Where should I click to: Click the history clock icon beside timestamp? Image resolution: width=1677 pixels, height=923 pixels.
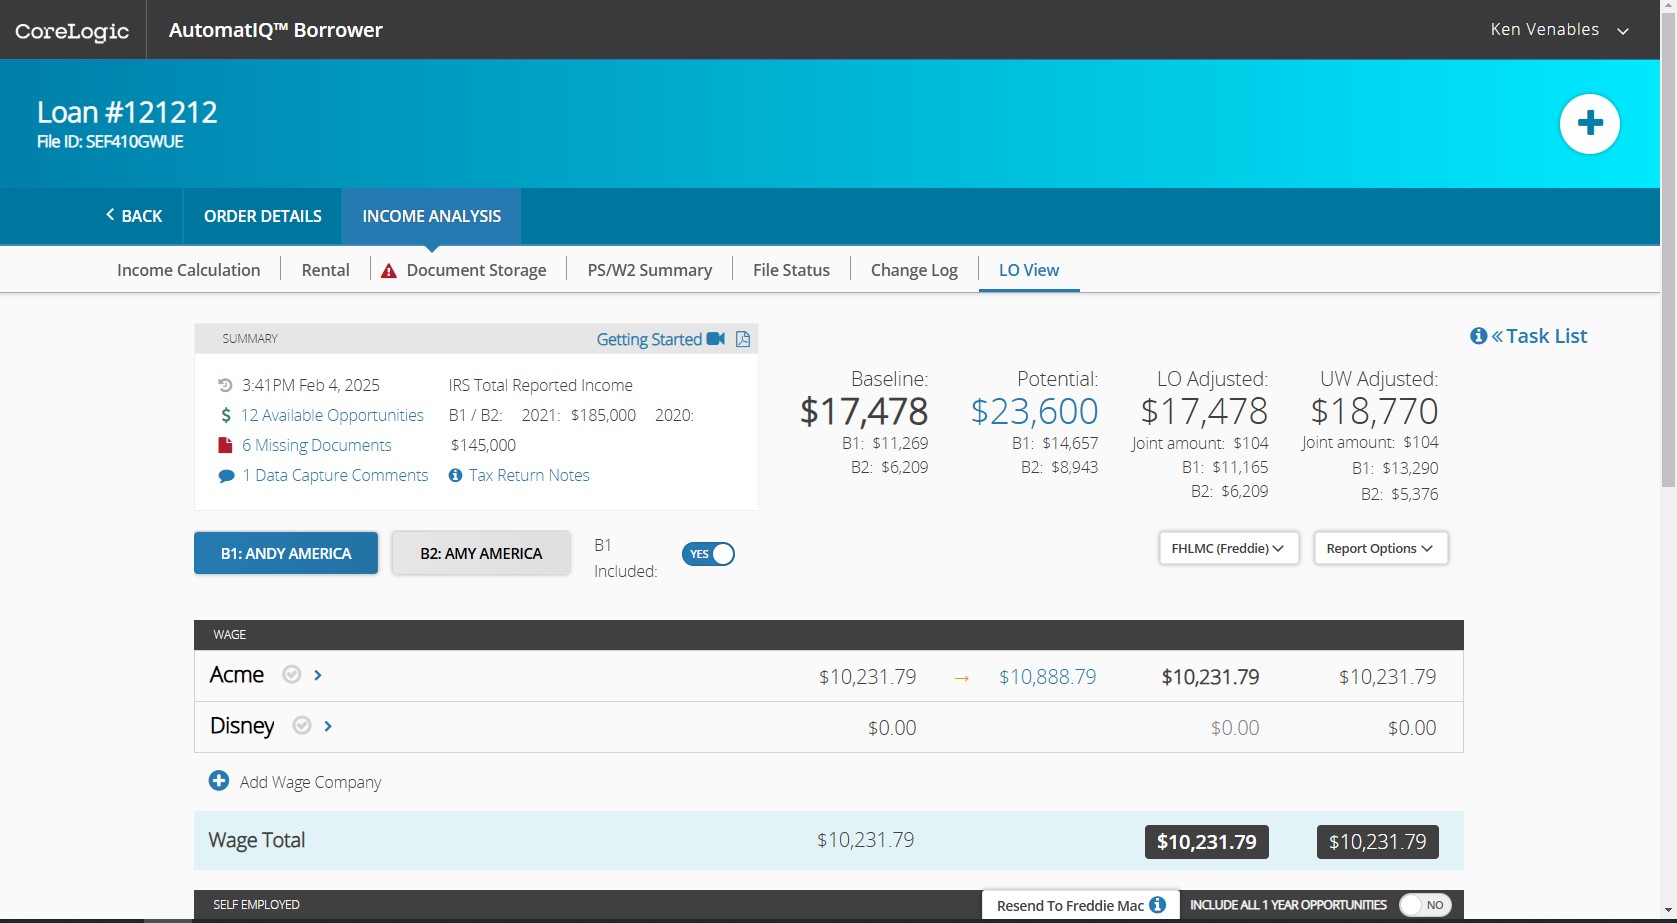click(225, 385)
